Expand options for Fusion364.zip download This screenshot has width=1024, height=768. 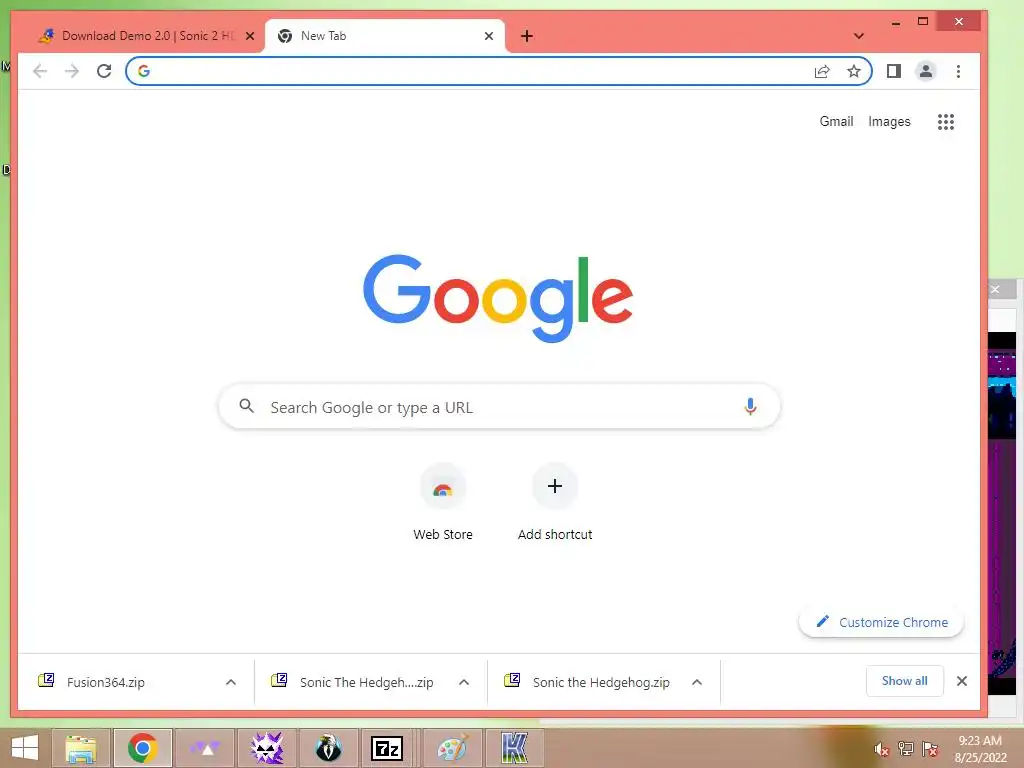[x=231, y=682]
